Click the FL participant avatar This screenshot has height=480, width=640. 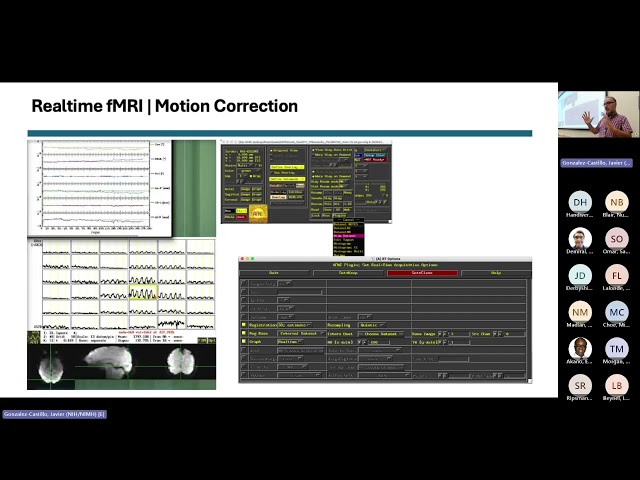617,276
